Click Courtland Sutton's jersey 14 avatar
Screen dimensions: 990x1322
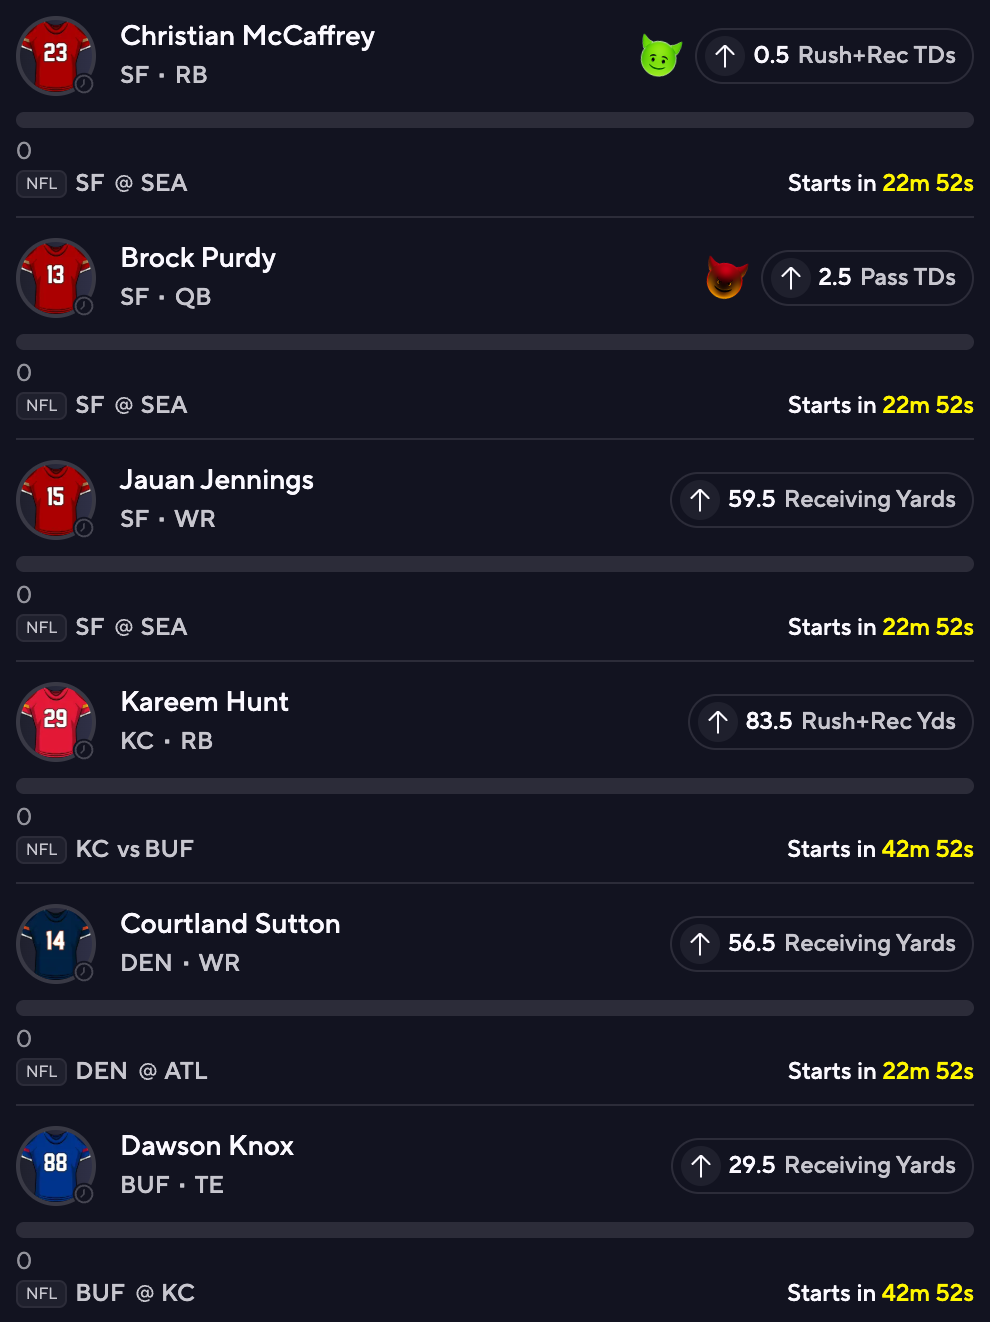(56, 944)
